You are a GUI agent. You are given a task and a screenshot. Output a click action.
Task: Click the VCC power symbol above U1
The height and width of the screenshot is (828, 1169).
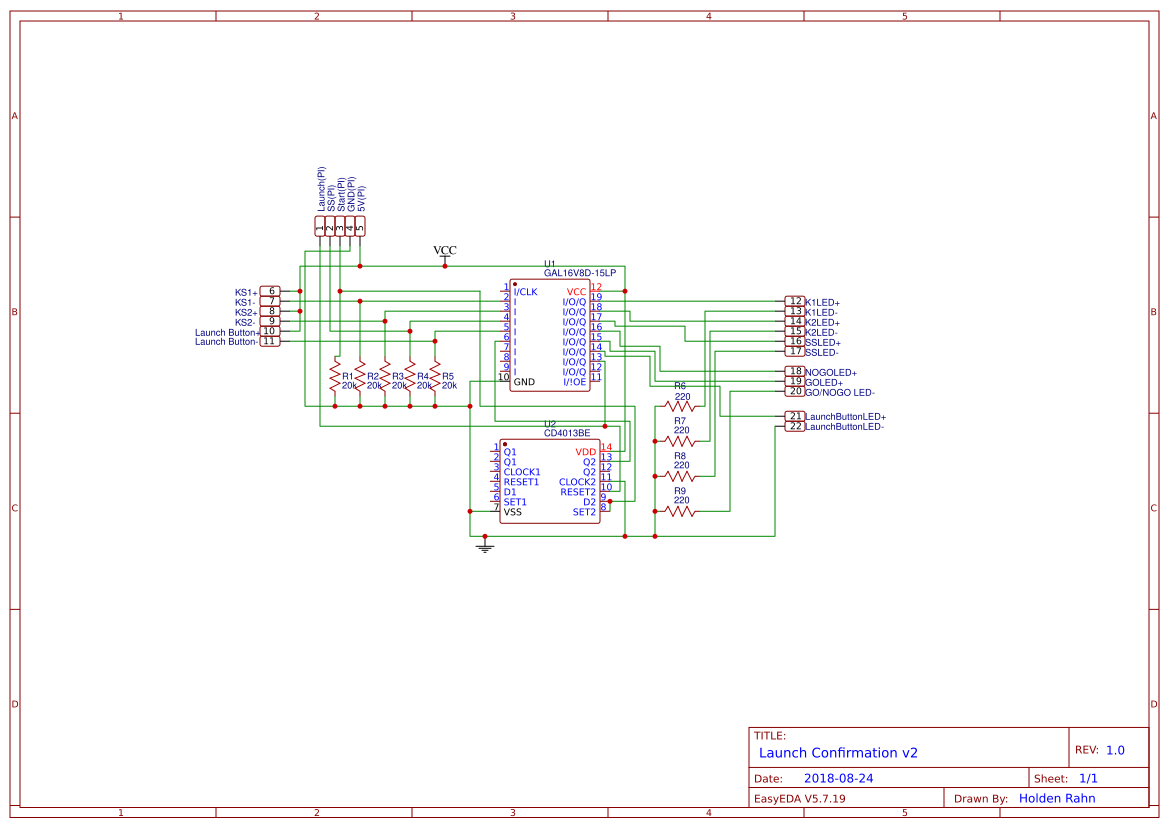(x=443, y=250)
